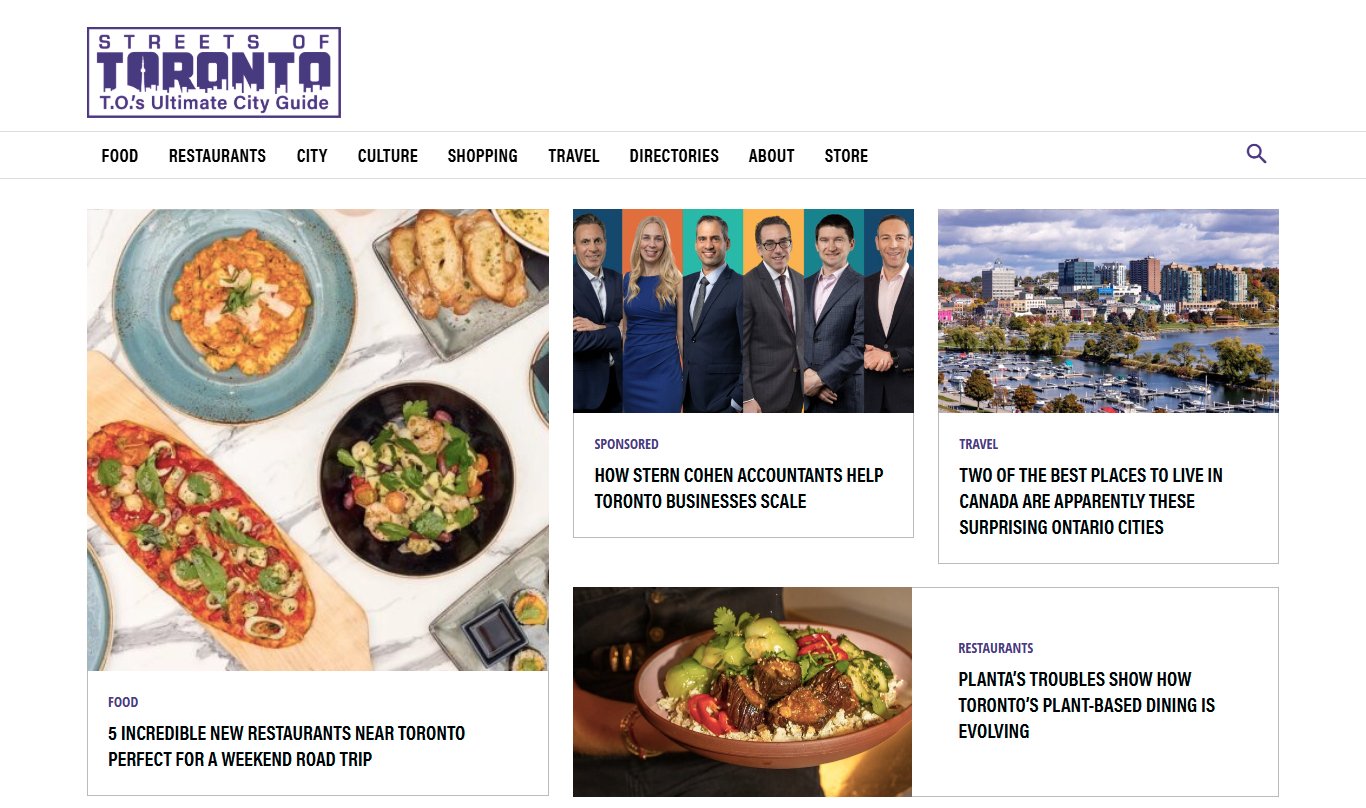Open the restaurant dishes article photo

(x=318, y=440)
